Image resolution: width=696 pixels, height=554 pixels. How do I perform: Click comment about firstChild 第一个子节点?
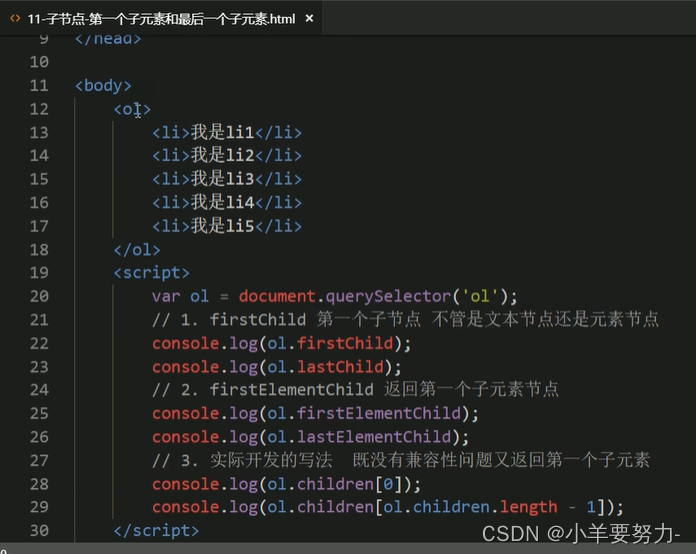click(405, 320)
